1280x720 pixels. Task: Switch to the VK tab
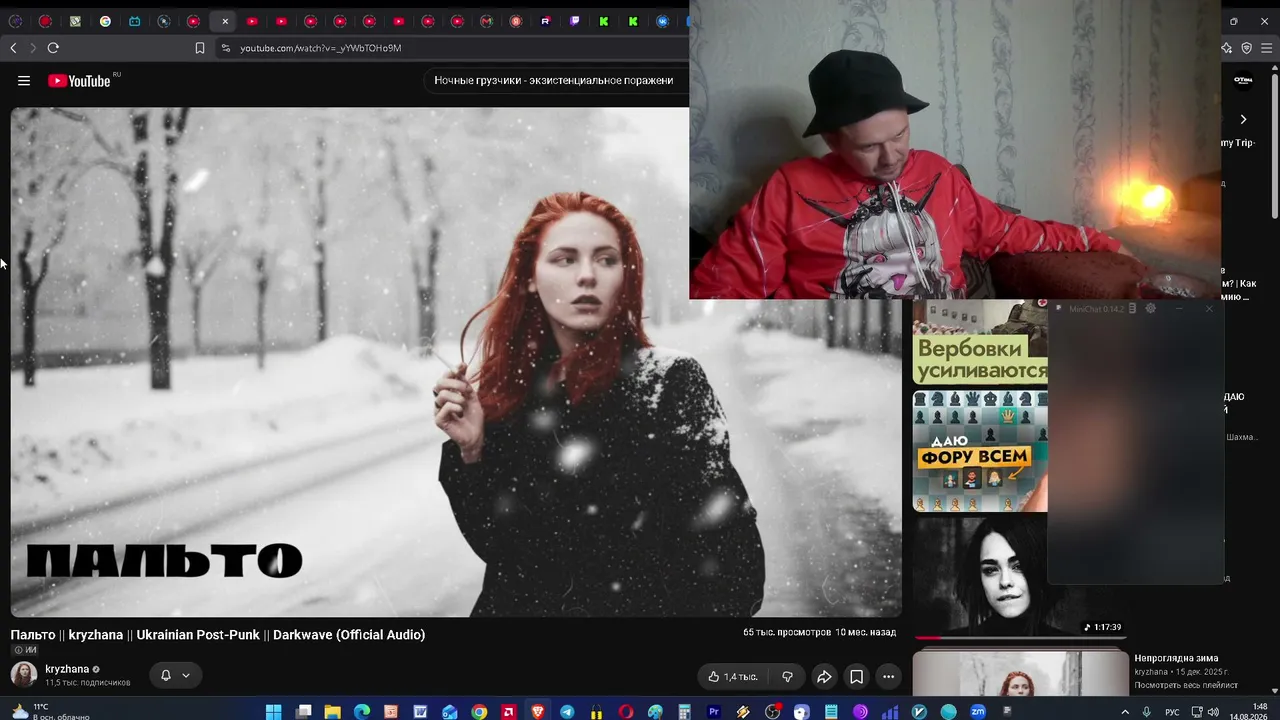[x=663, y=21]
